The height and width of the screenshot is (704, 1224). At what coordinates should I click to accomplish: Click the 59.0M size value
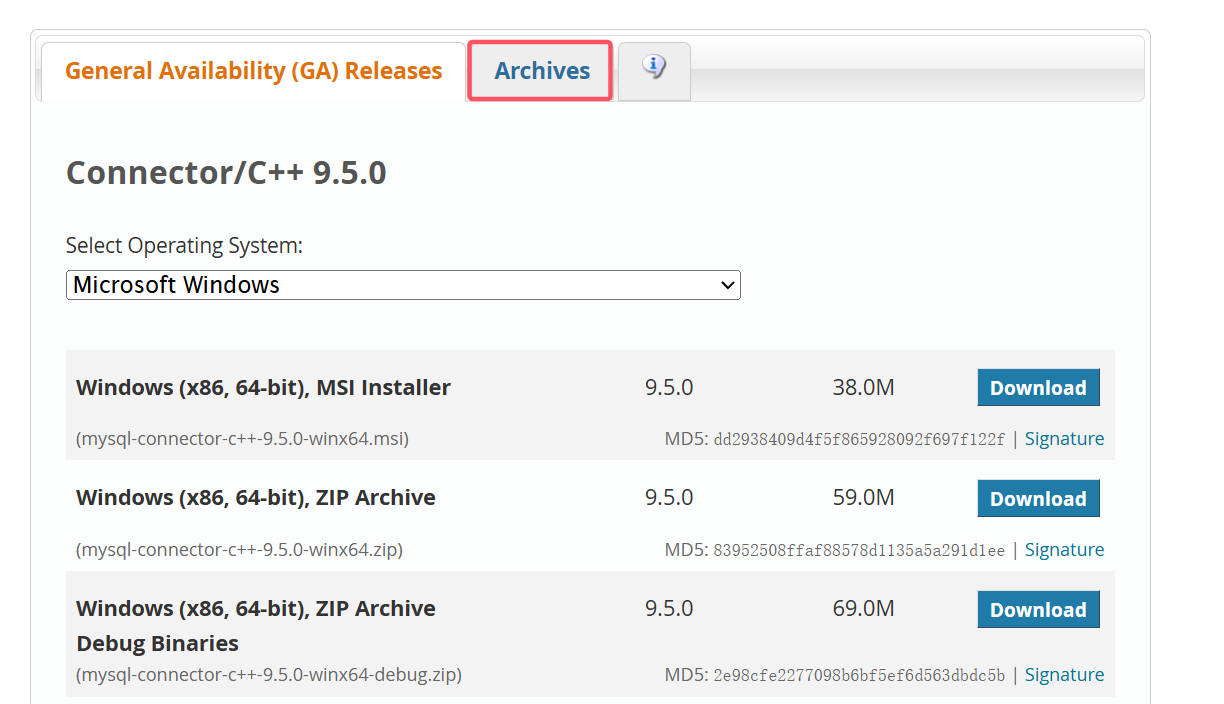[863, 498]
